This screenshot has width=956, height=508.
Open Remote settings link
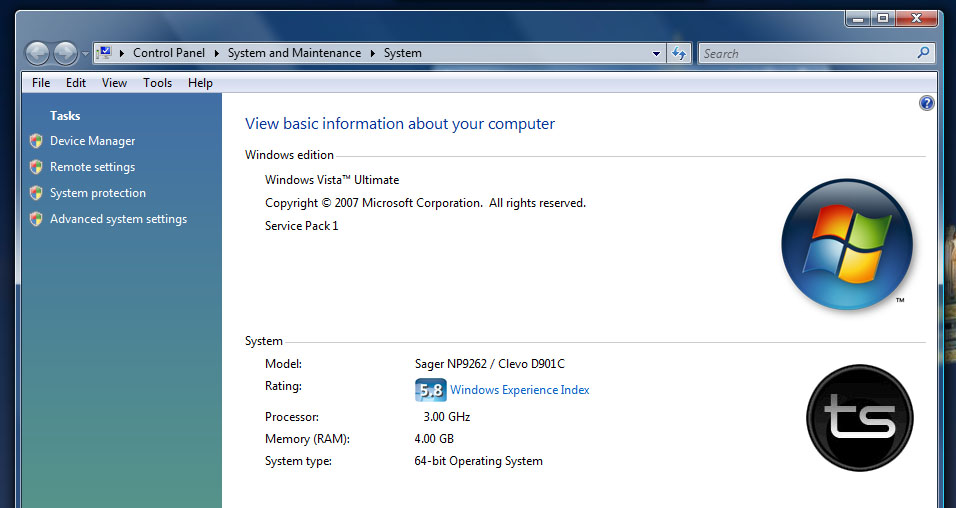(x=92, y=167)
